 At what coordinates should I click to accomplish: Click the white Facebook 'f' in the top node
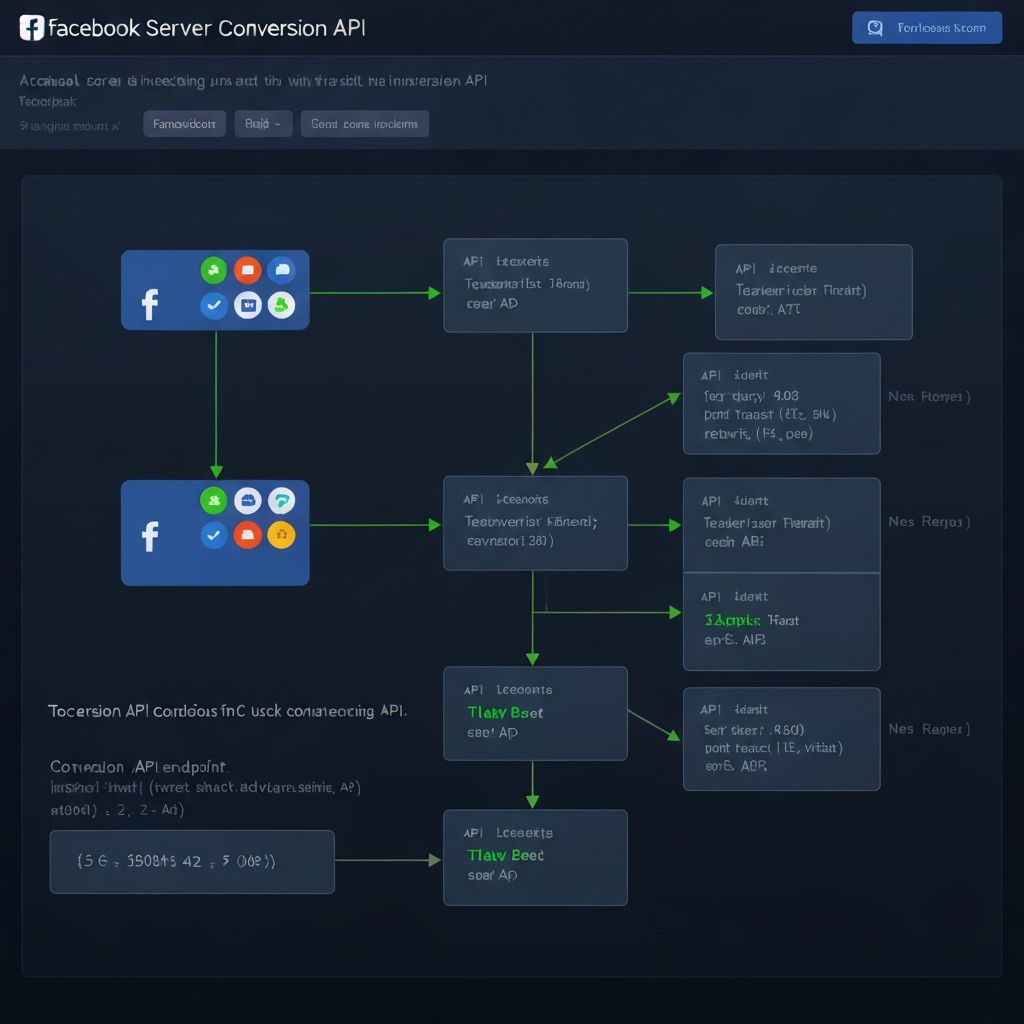point(150,304)
